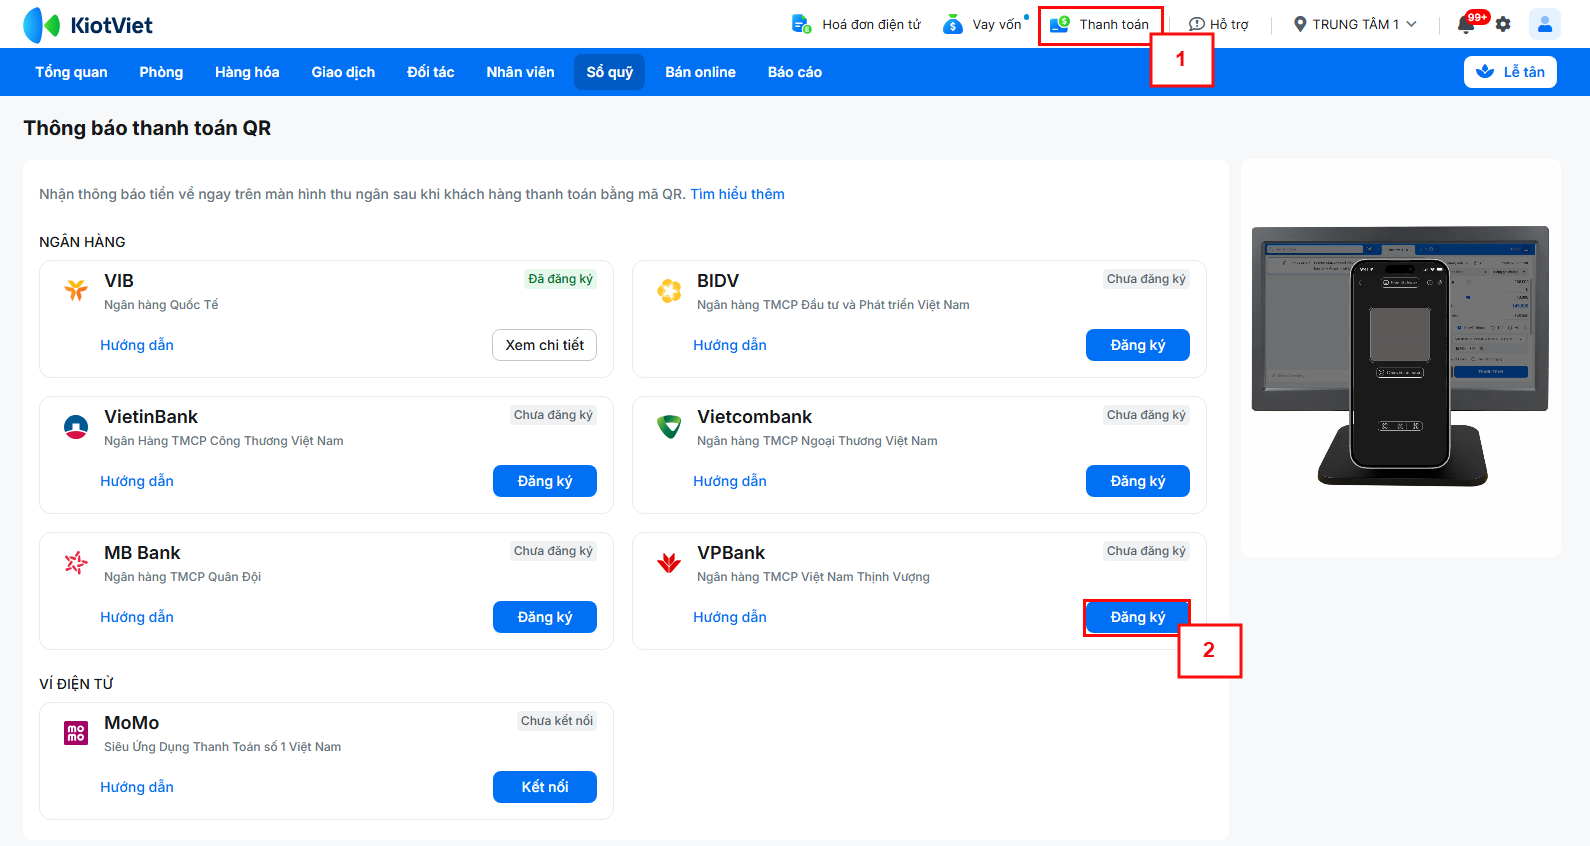This screenshot has width=1590, height=846.
Task: Open Hướng dẫn link for MoMo
Action: click(137, 787)
